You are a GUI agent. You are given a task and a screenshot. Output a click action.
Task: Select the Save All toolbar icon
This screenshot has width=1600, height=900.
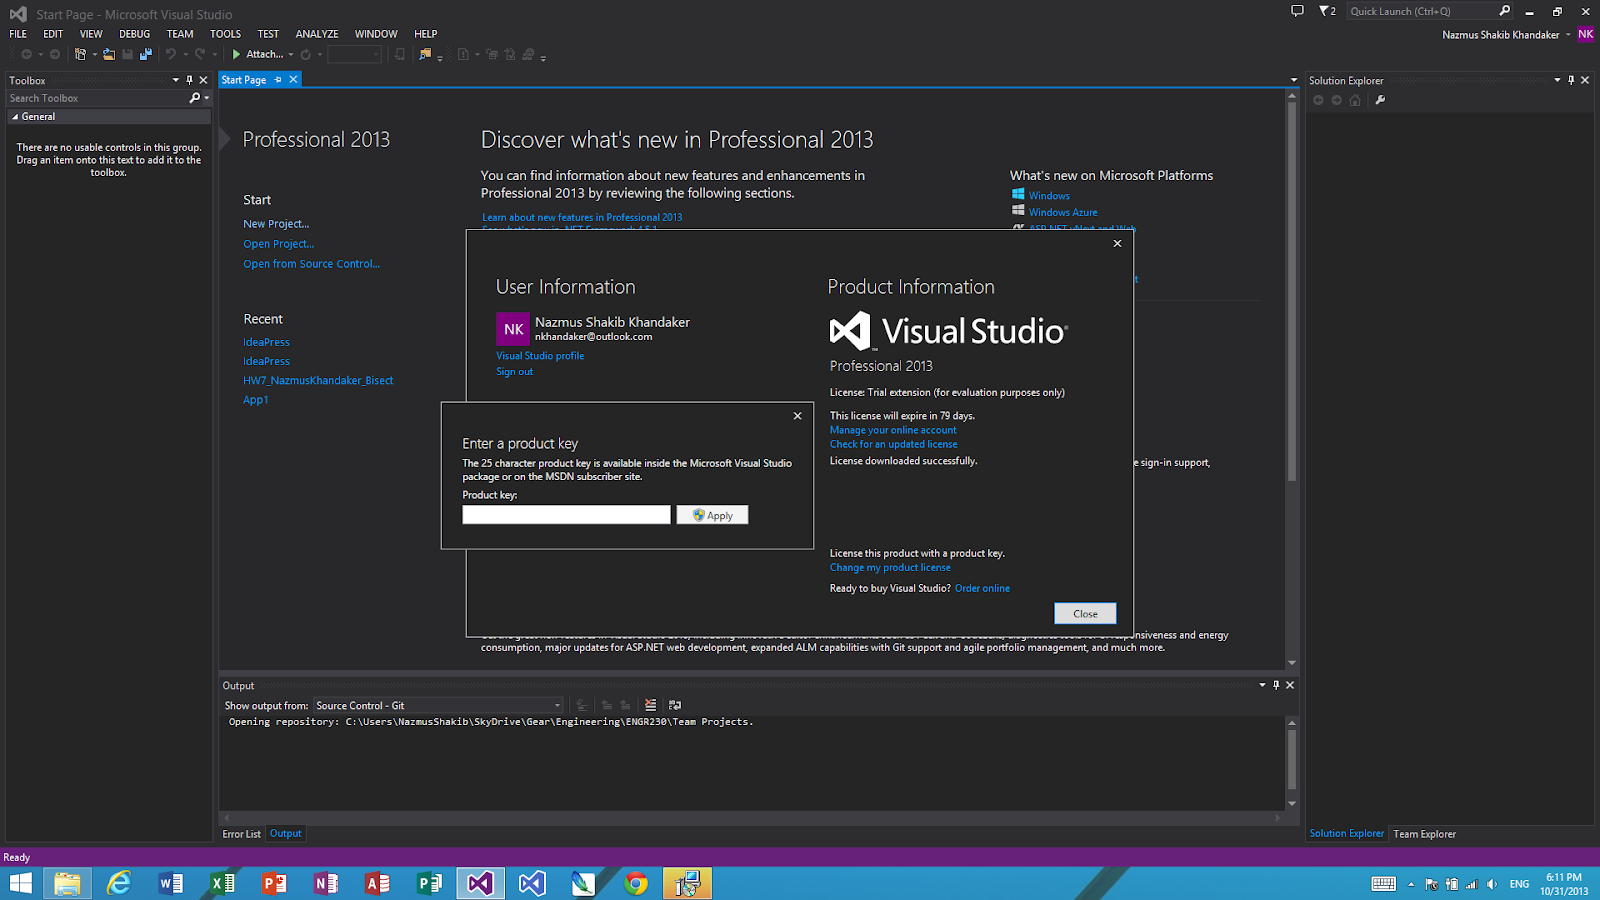click(x=147, y=55)
